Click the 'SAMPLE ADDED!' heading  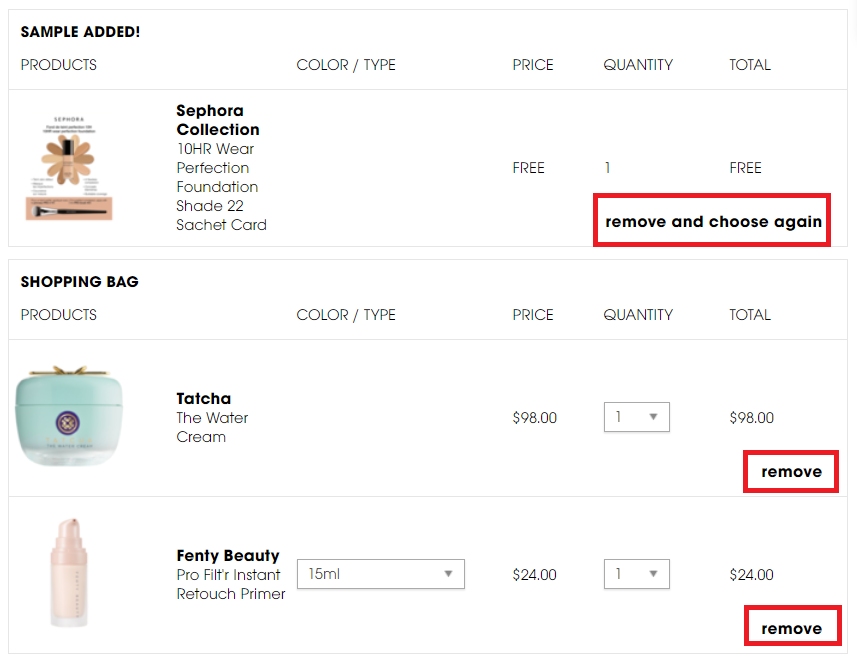(80, 32)
